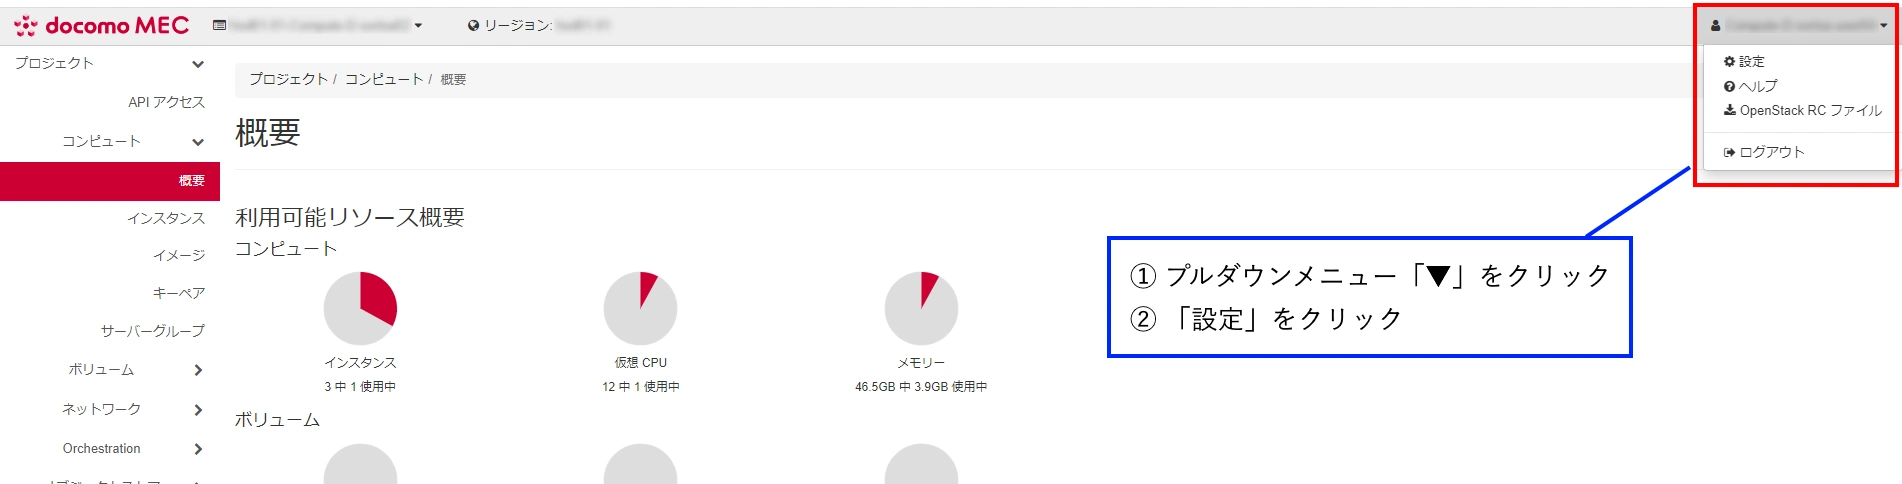Open user account dropdown arrow
Image resolution: width=1902 pixels, height=484 pixels.
pos(1883,26)
